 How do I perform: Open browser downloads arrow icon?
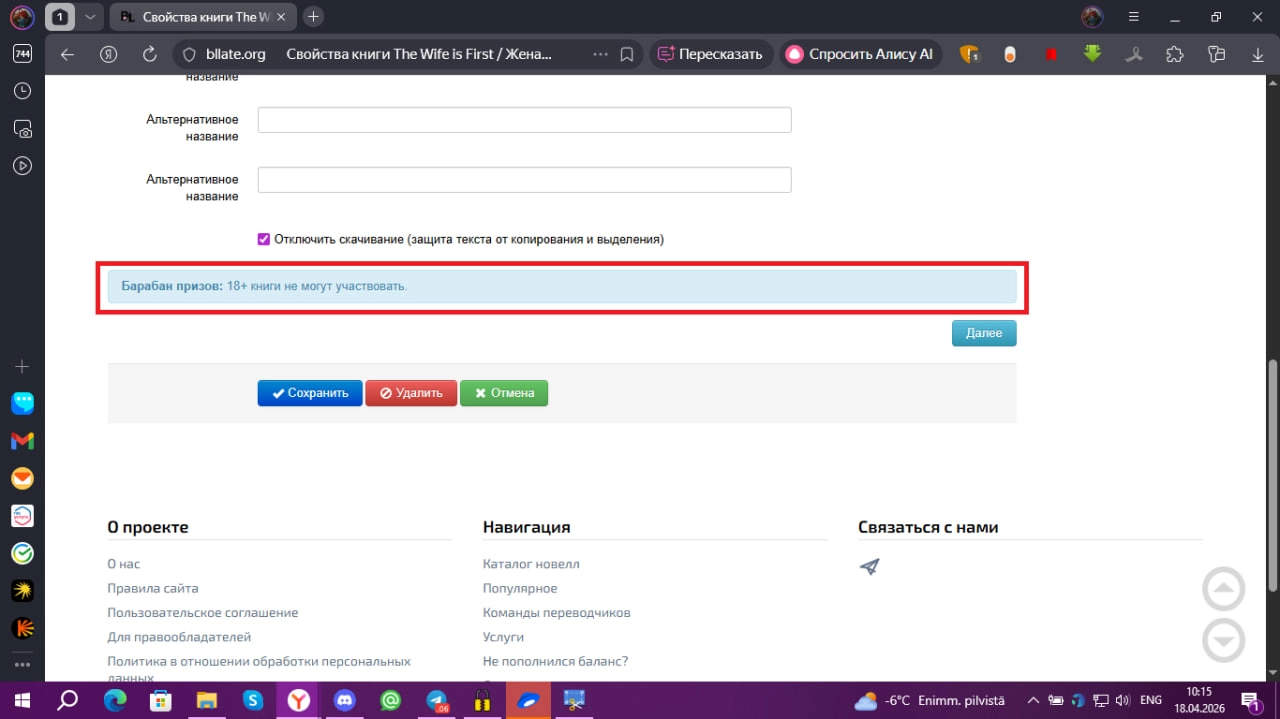[1258, 54]
